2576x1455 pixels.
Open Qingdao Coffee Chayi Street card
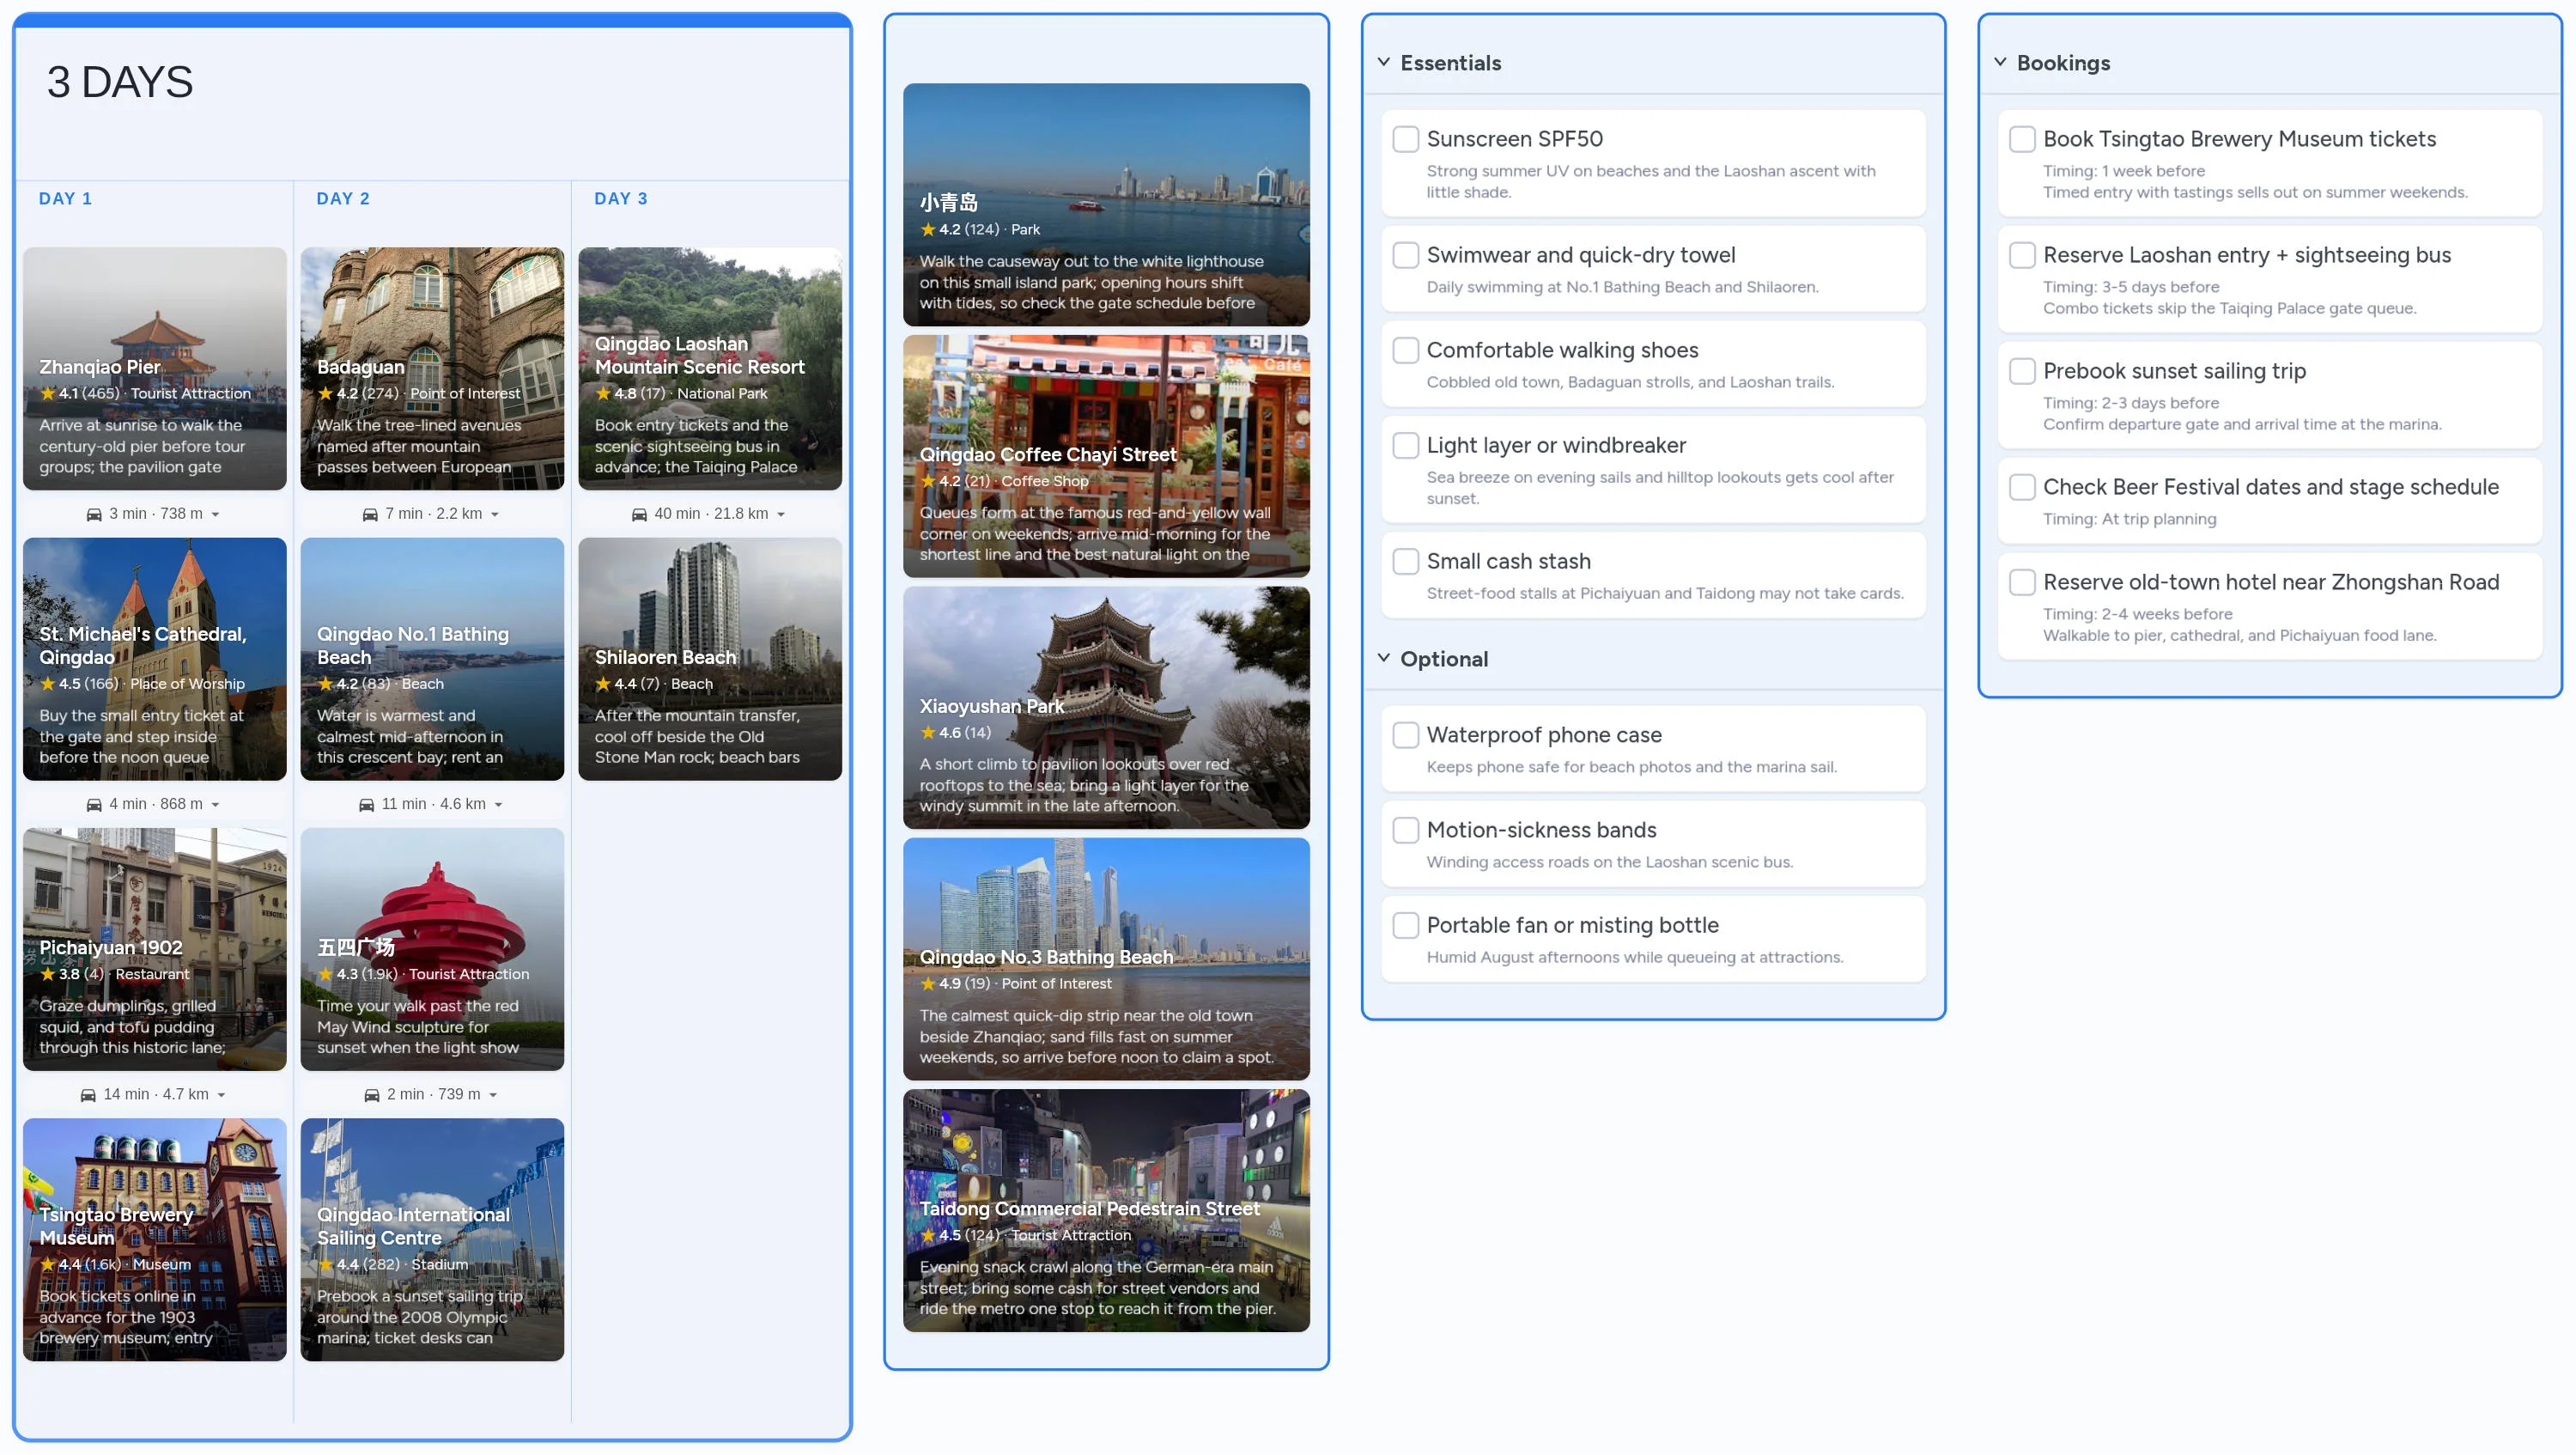pos(1106,457)
